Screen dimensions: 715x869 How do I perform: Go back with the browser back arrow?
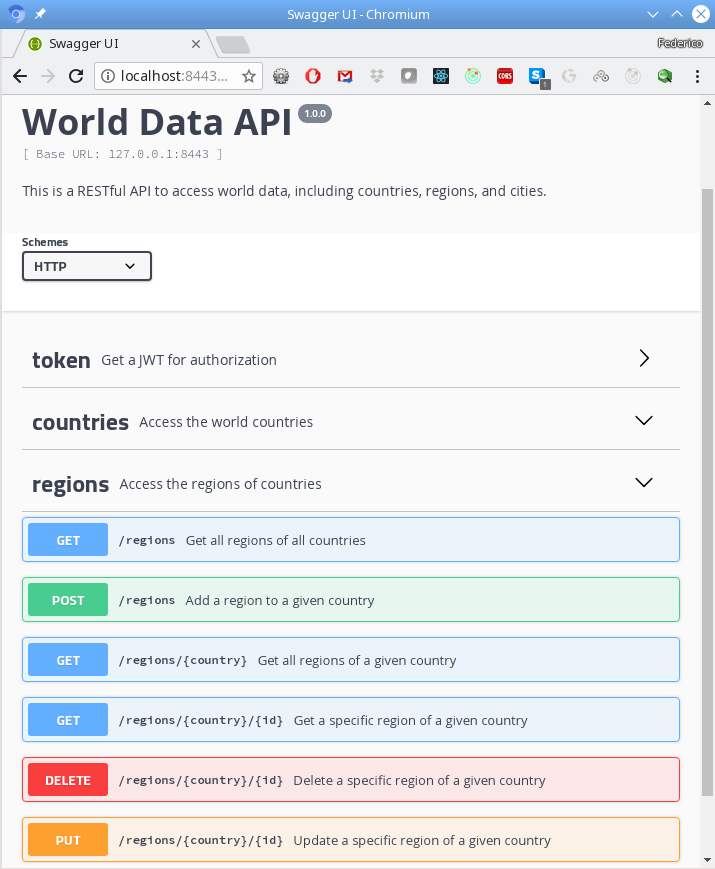[20, 76]
